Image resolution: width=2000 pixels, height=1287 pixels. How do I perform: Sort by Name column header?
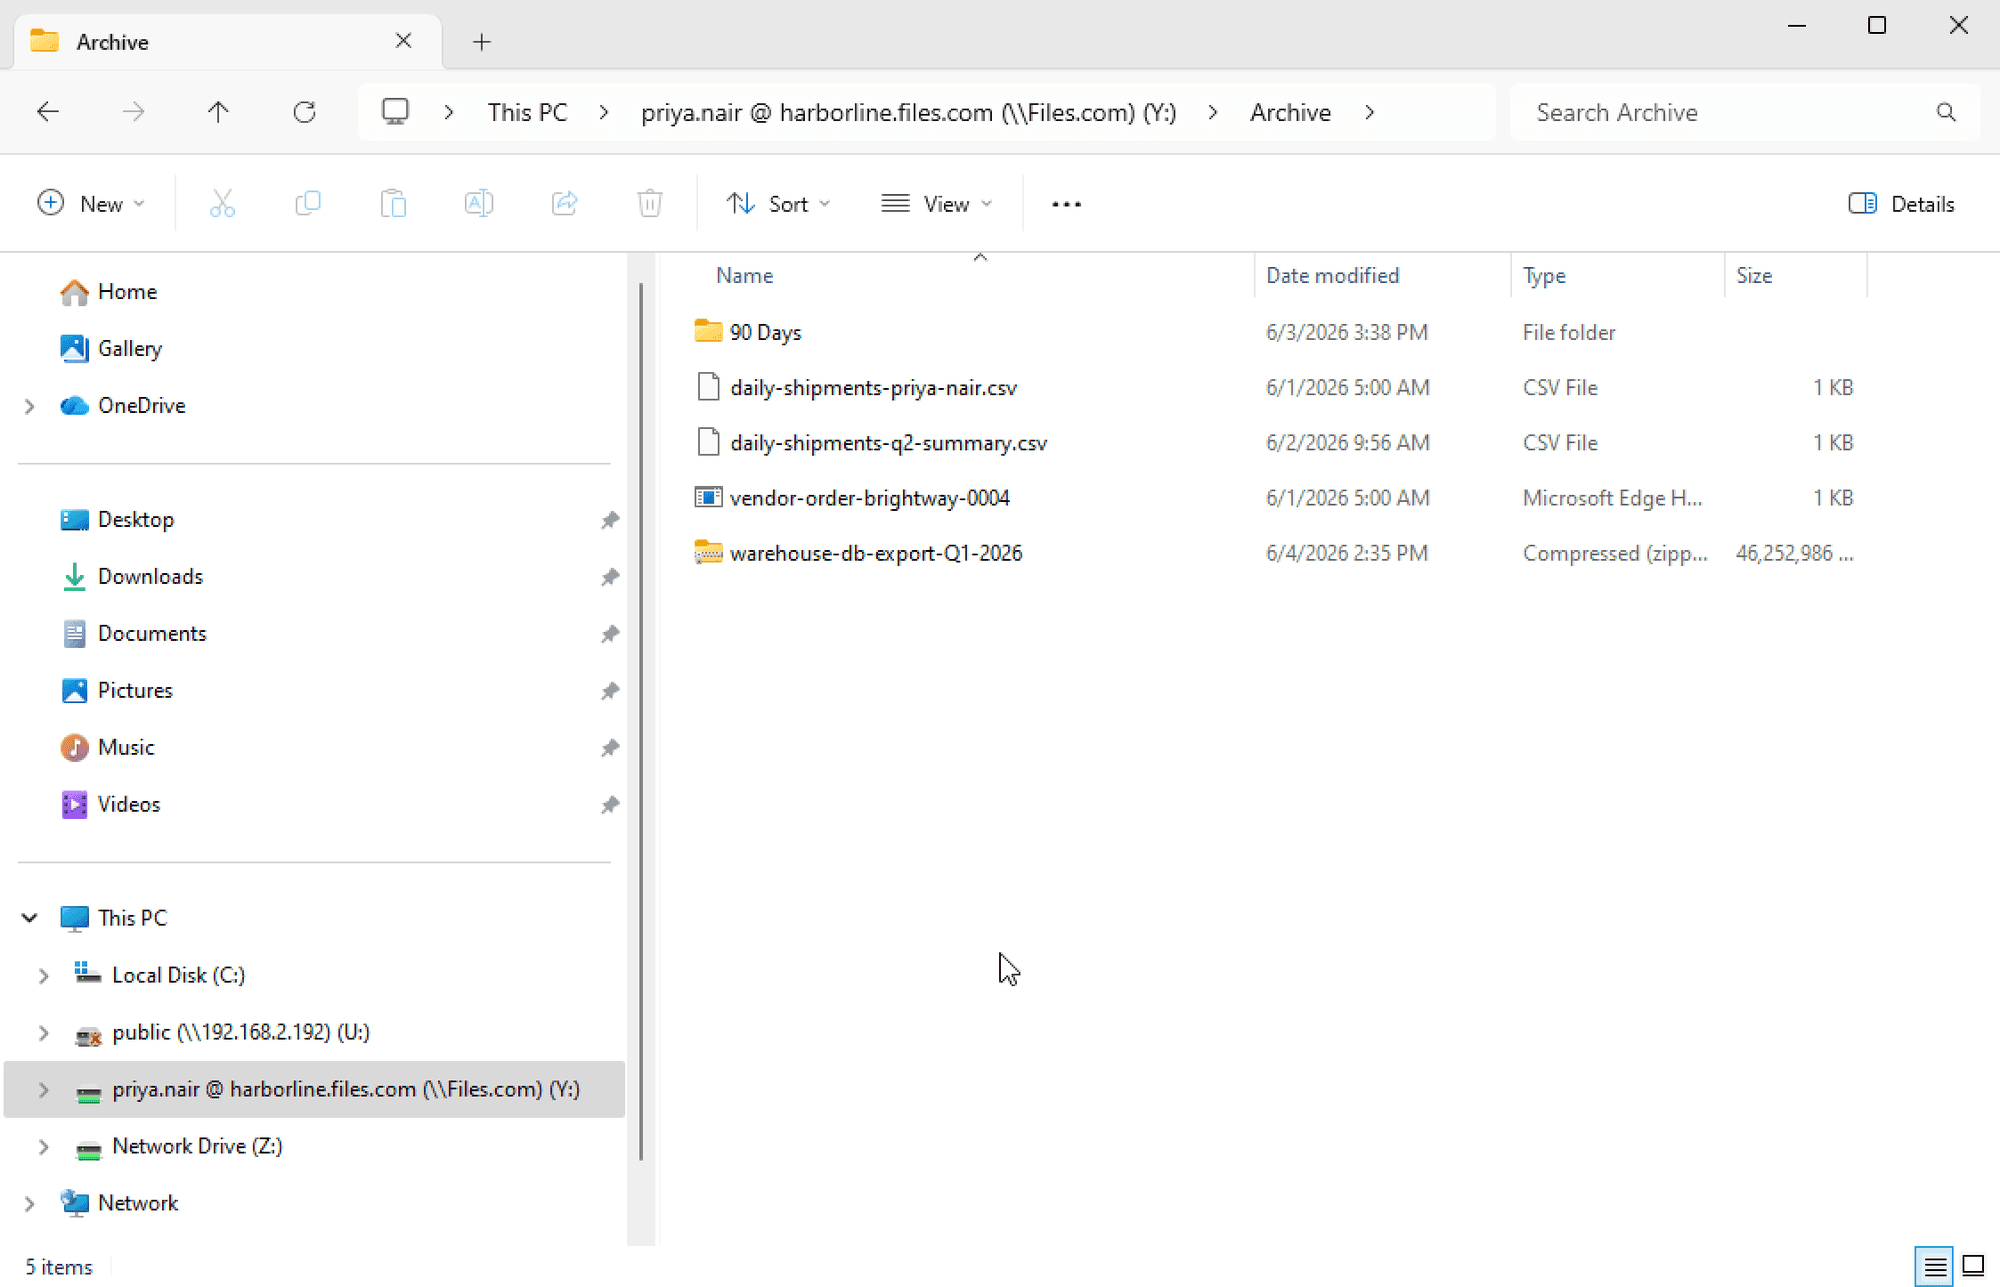(744, 275)
